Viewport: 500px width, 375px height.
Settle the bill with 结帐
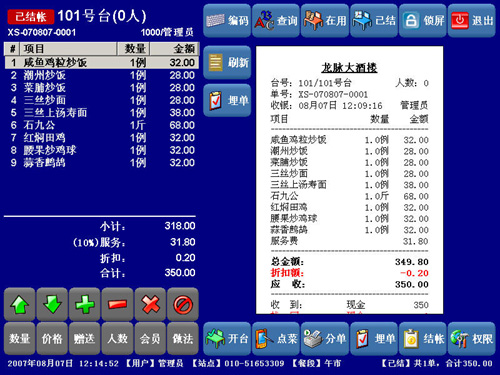[x=423, y=339]
